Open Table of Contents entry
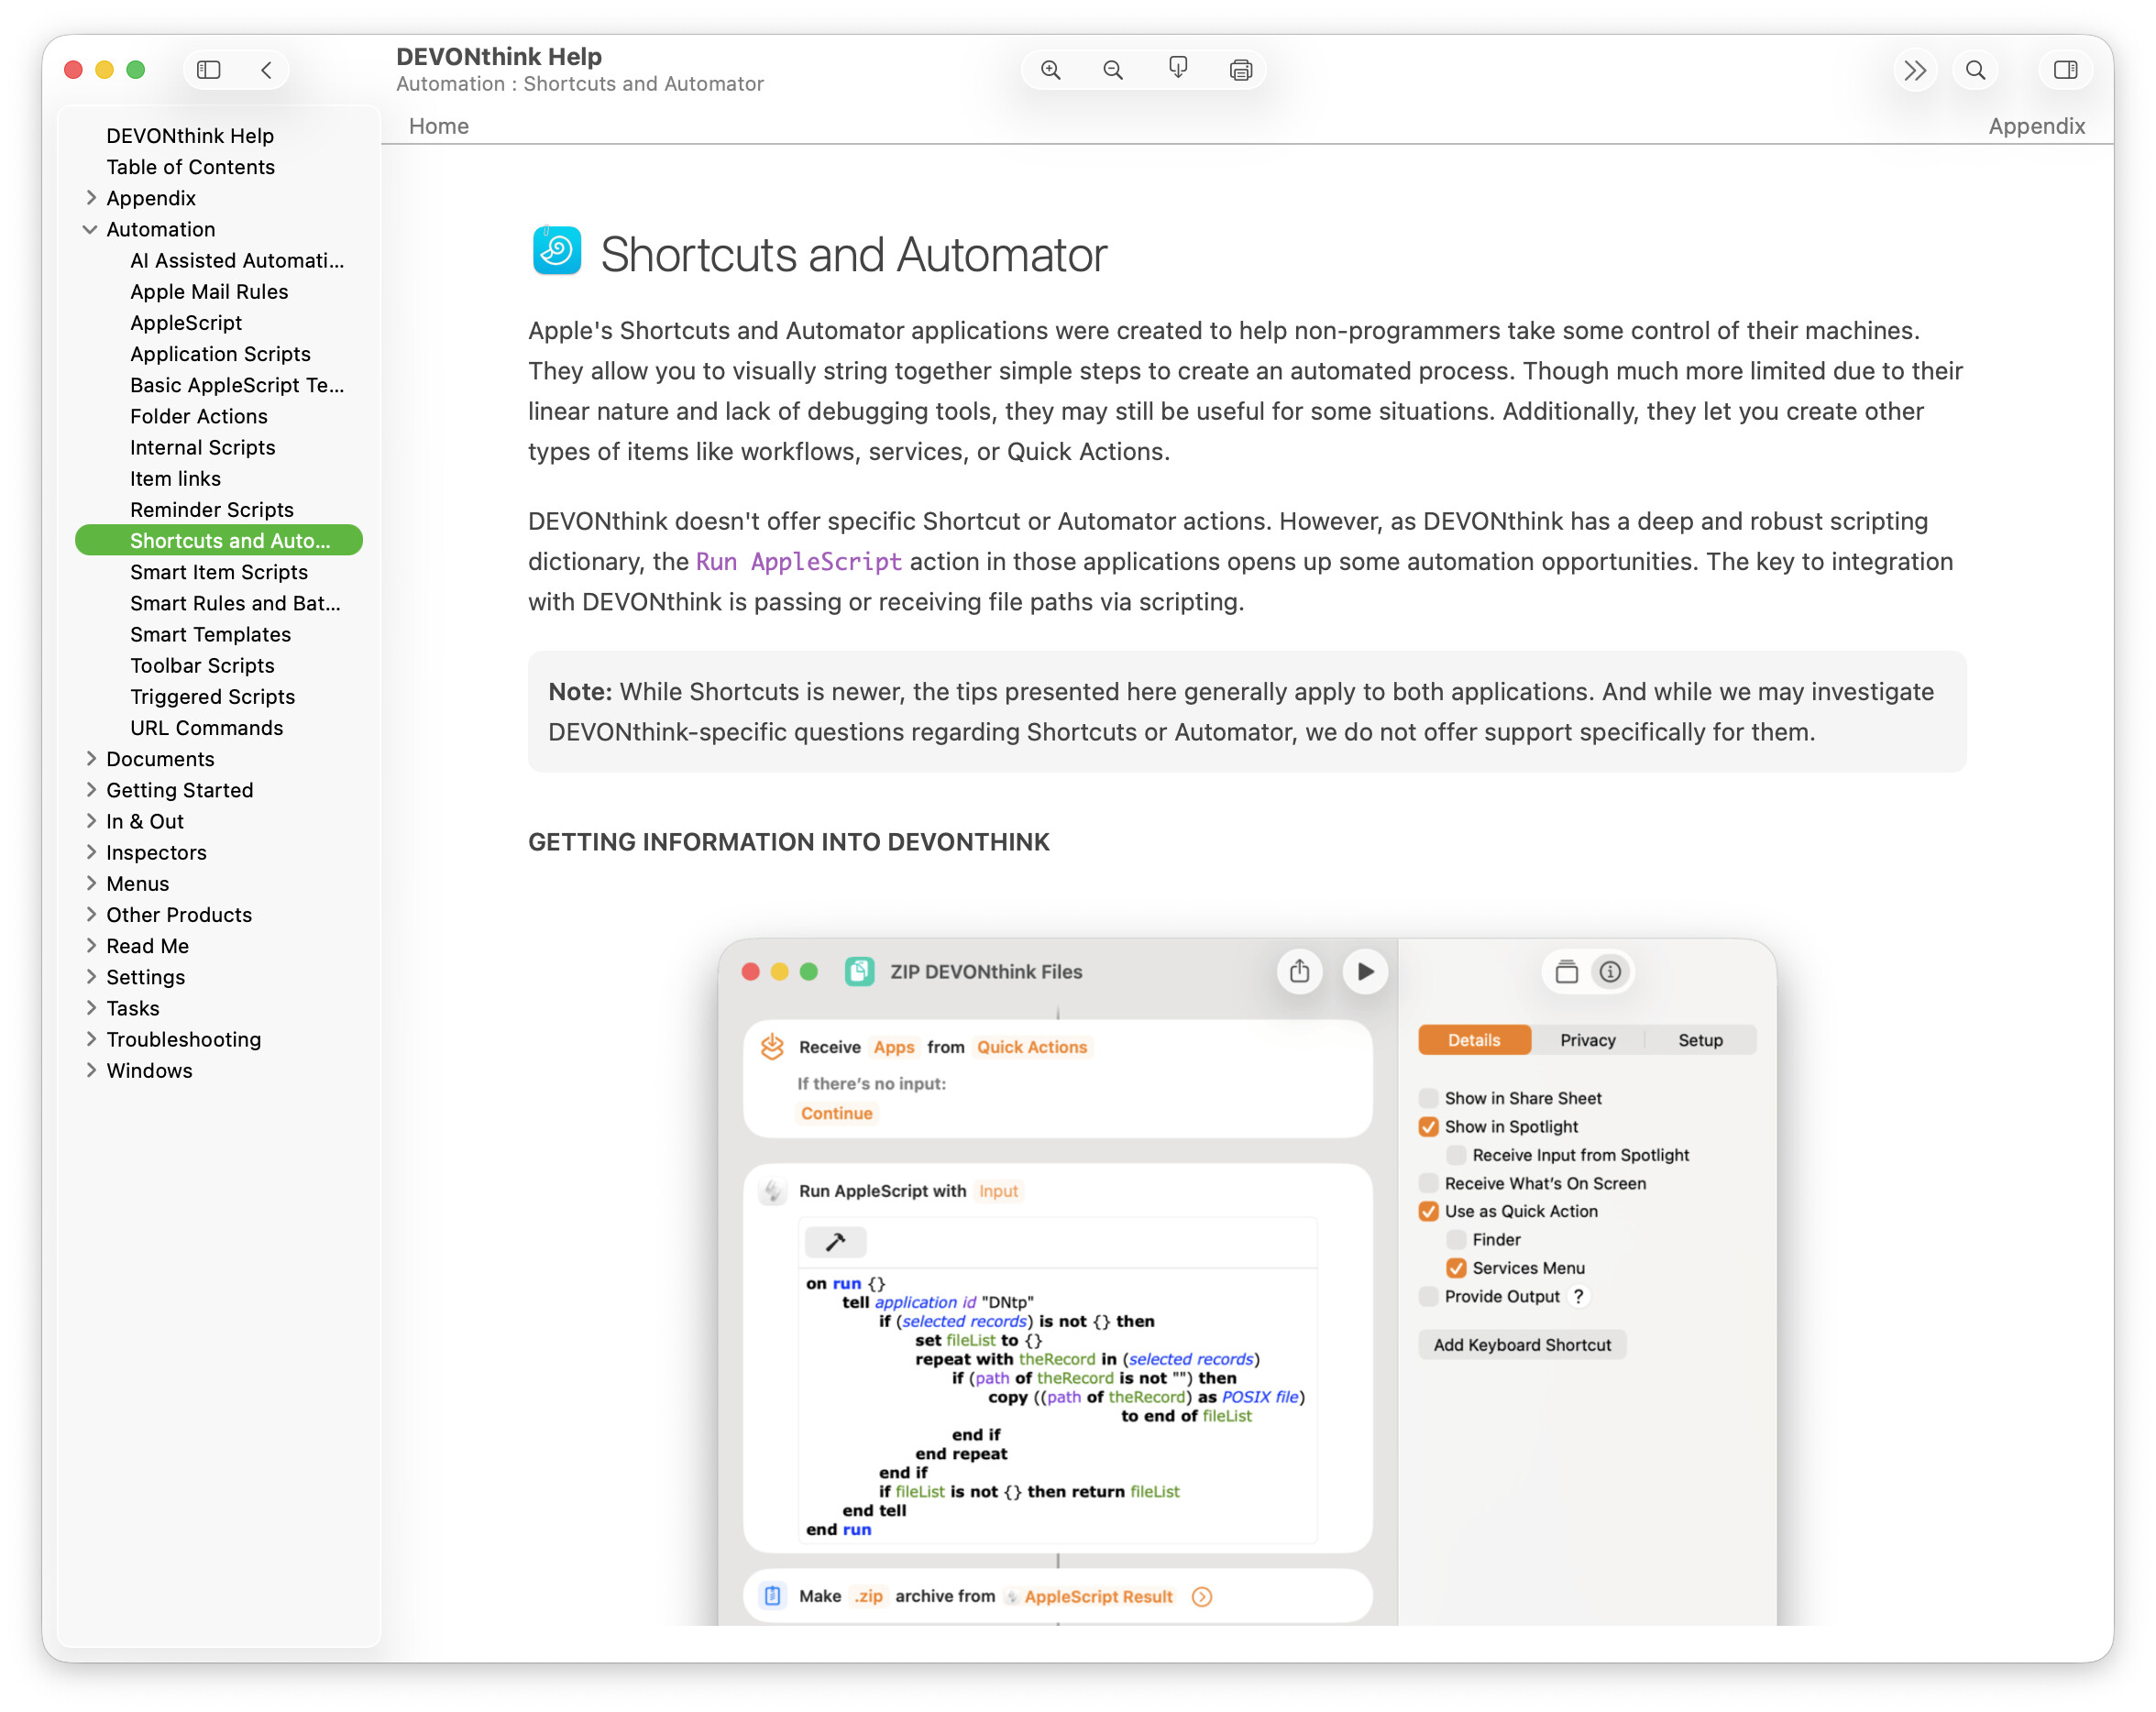The height and width of the screenshot is (1712, 2156). click(x=190, y=167)
